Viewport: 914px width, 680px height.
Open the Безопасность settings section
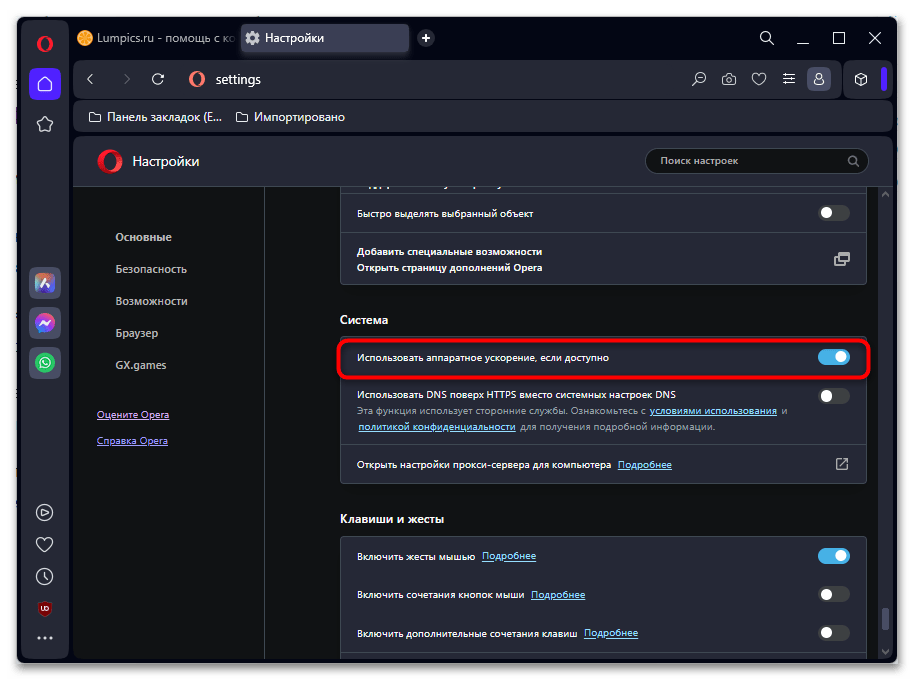coord(151,269)
